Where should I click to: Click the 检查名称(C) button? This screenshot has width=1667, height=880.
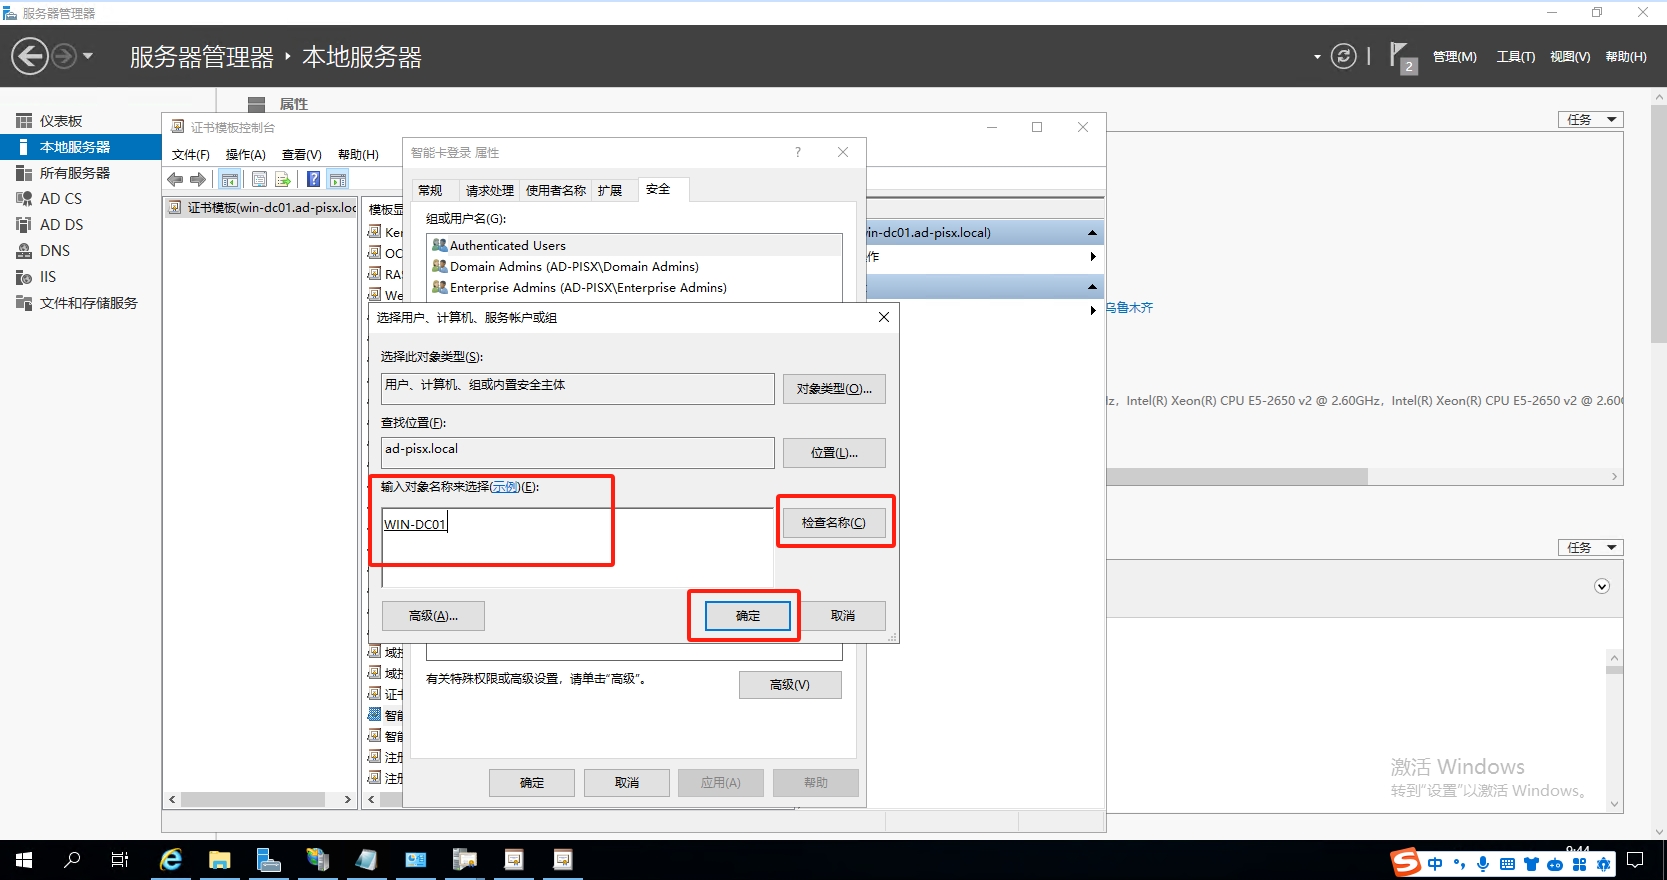834,523
